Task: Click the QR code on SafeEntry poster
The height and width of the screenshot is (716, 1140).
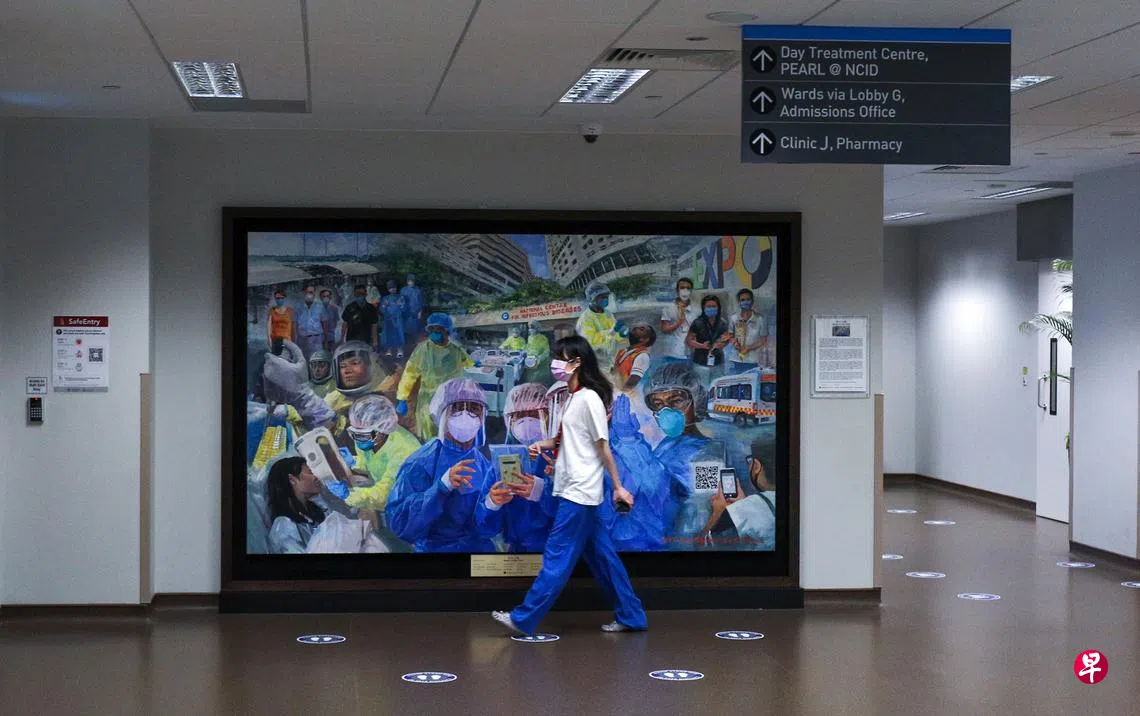Action: point(95,354)
